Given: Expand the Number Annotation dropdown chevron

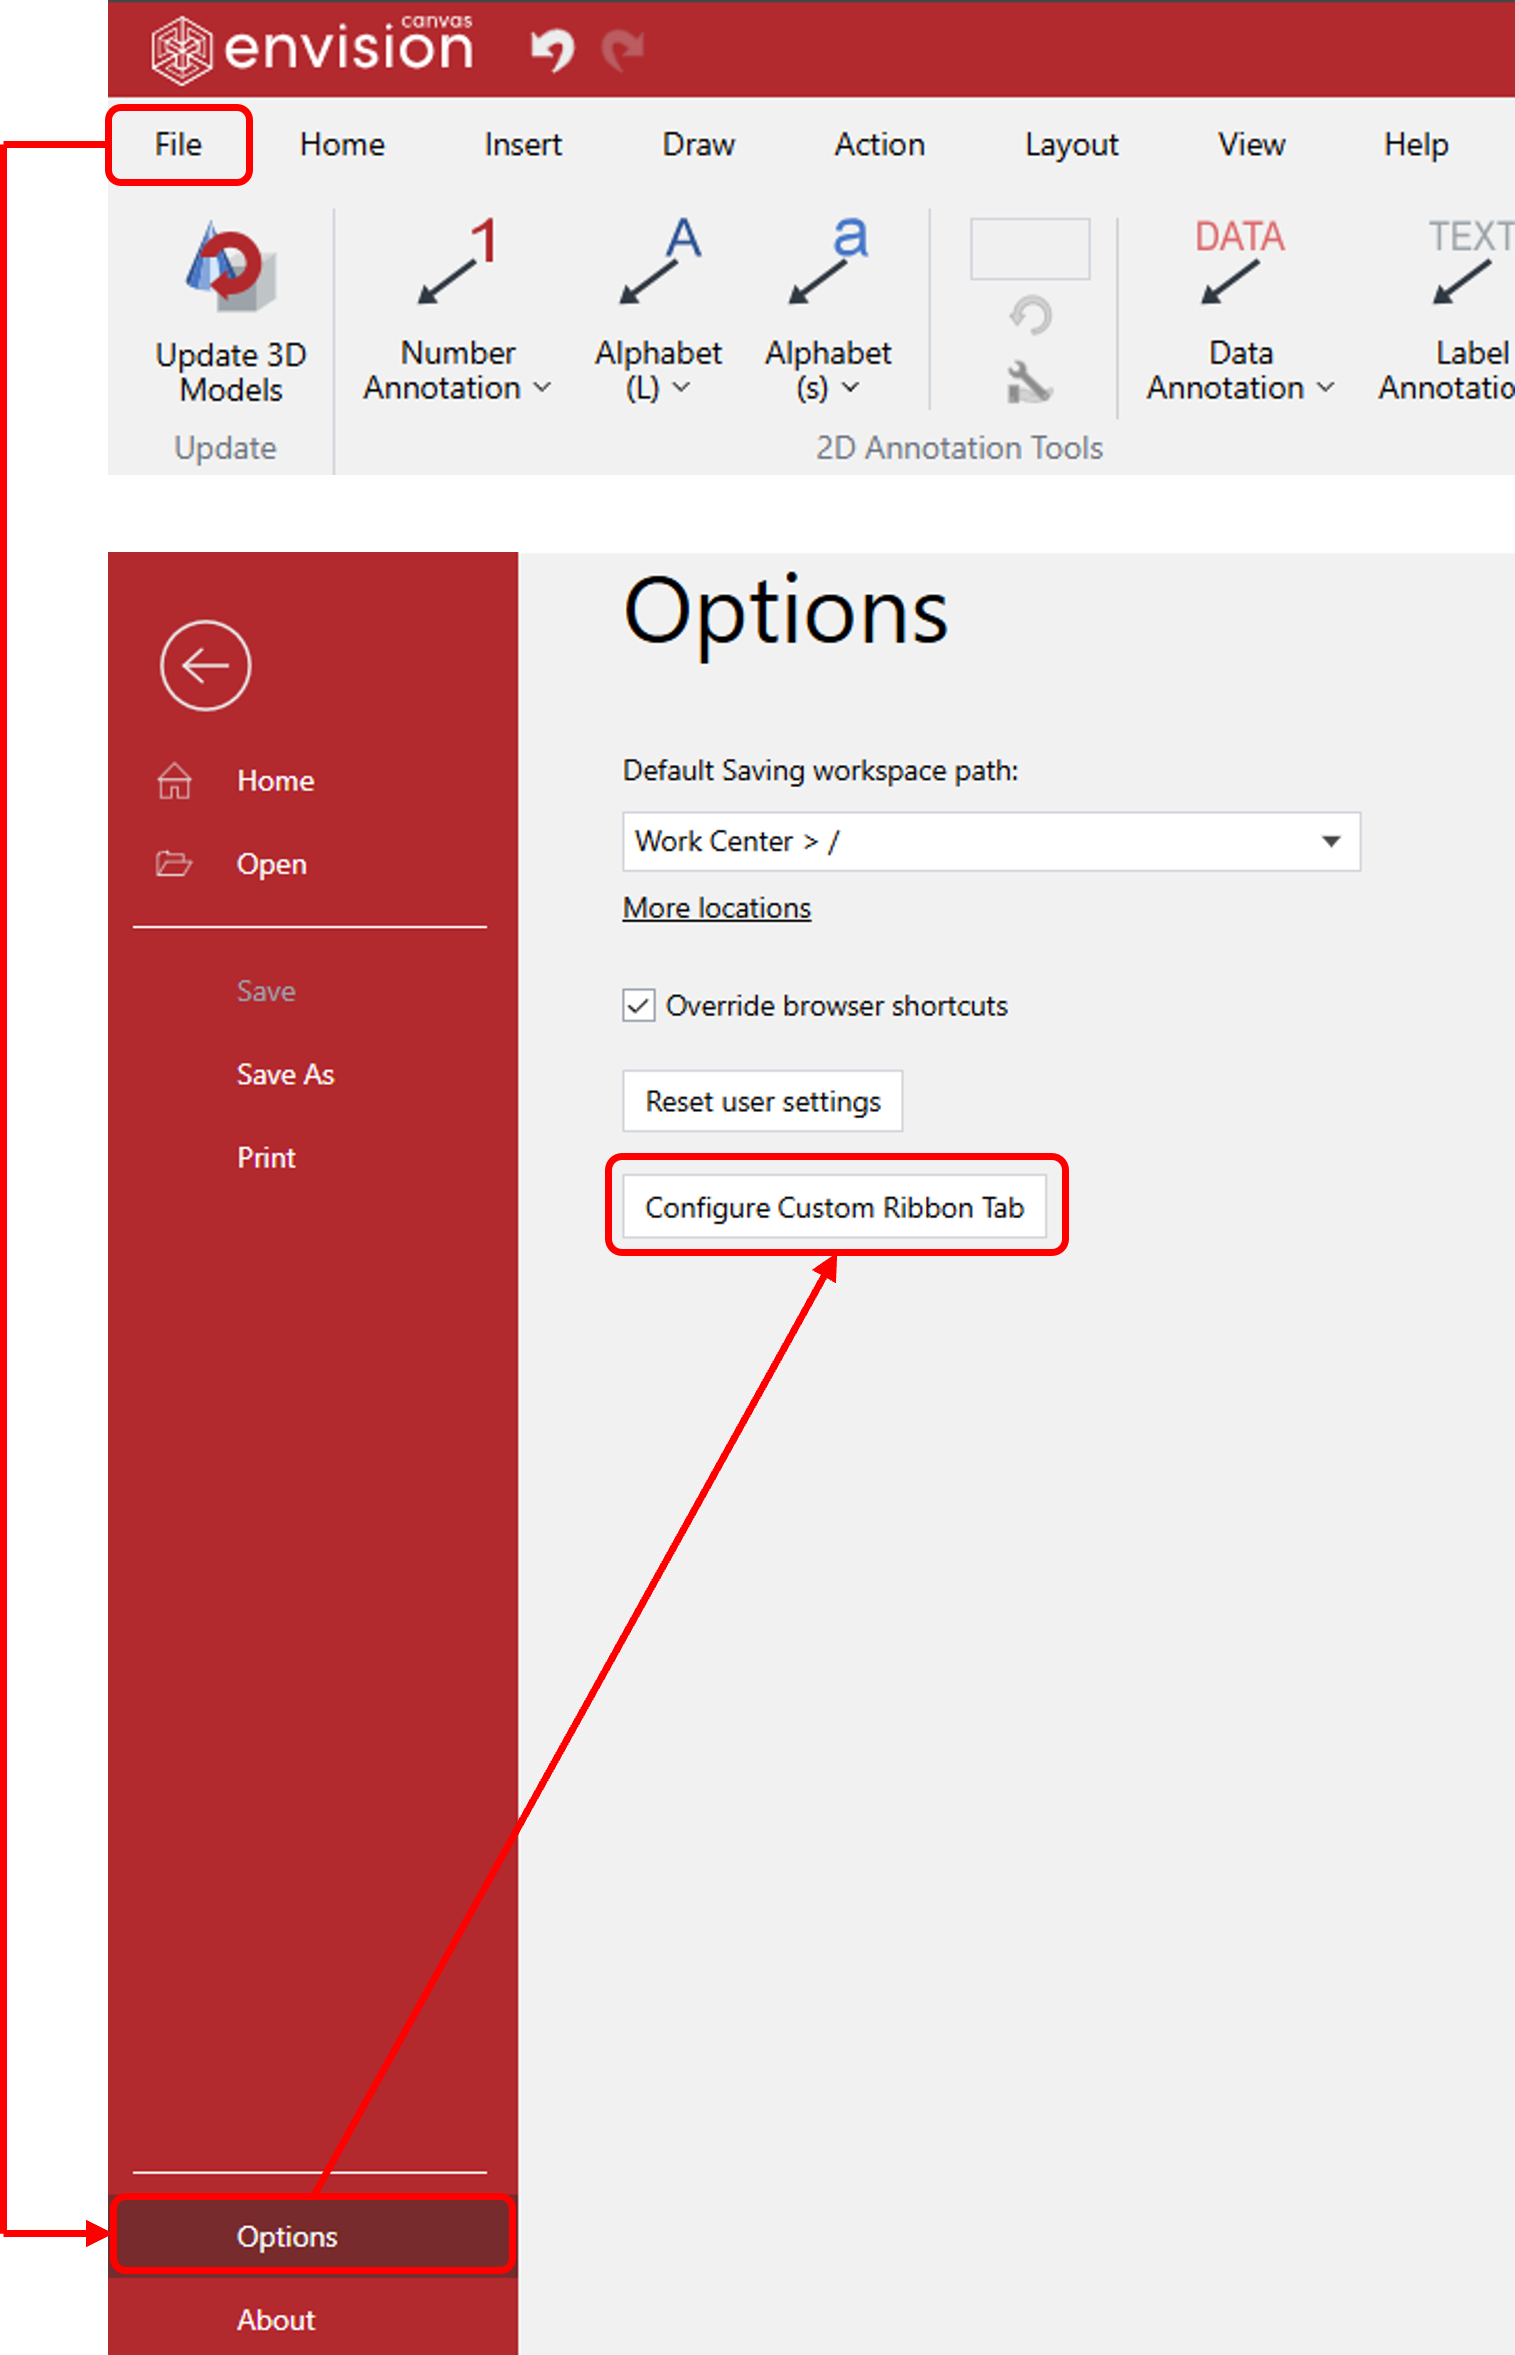Looking at the screenshot, I should 542,388.
